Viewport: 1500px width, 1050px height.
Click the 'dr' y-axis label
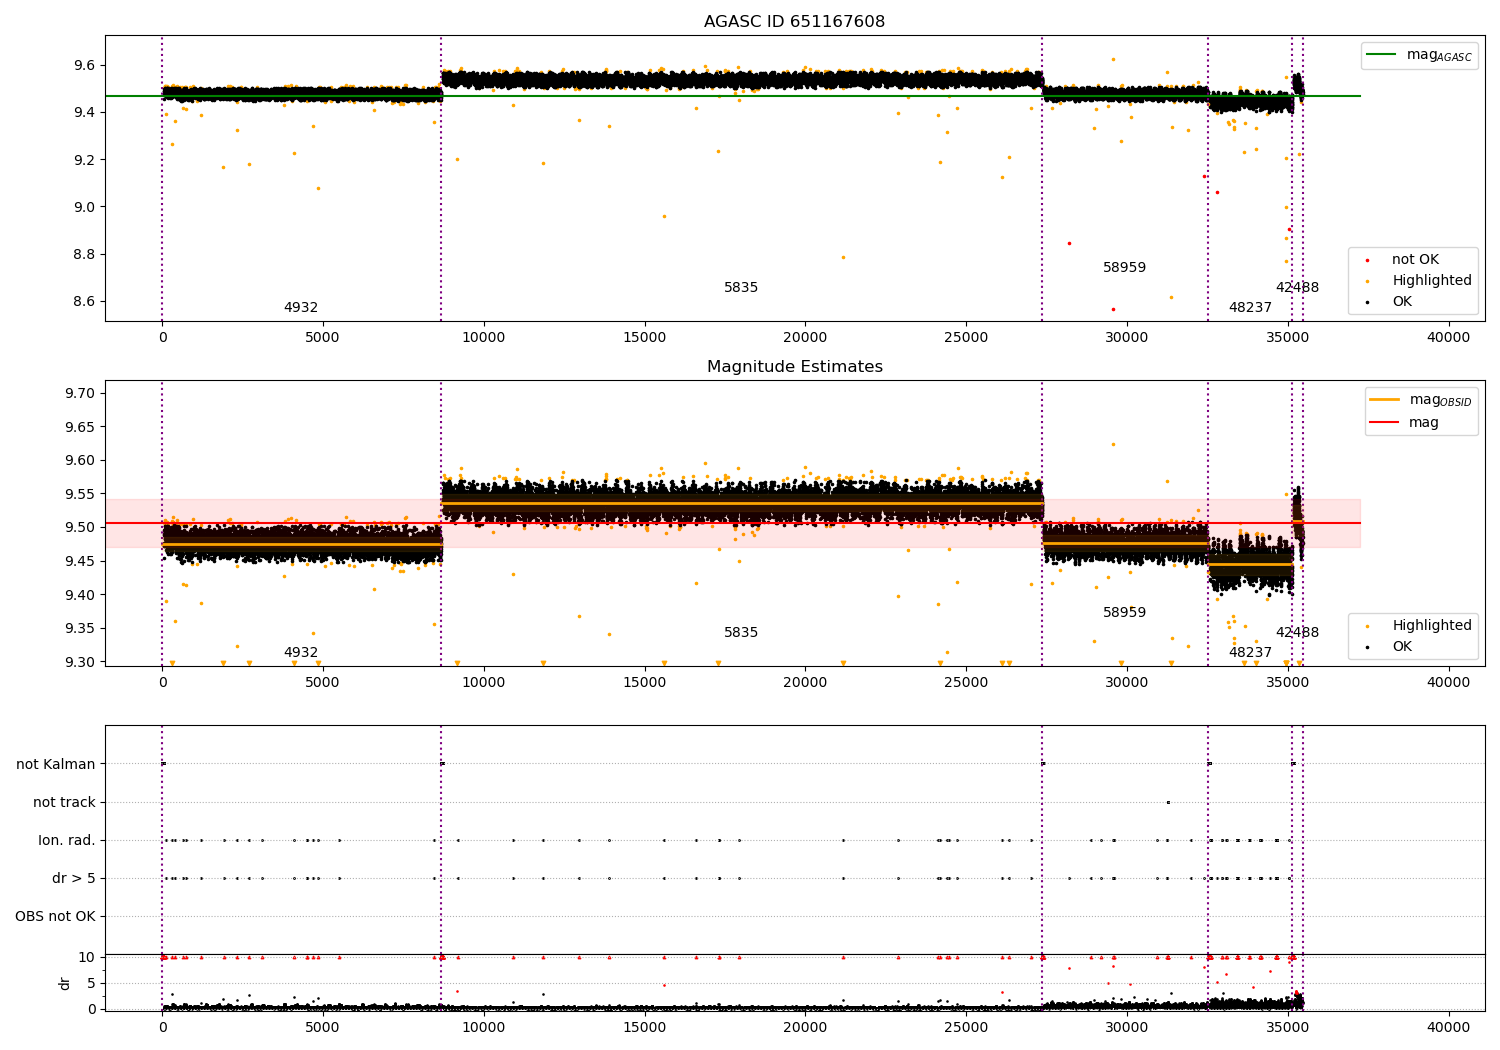pyautogui.click(x=65, y=983)
